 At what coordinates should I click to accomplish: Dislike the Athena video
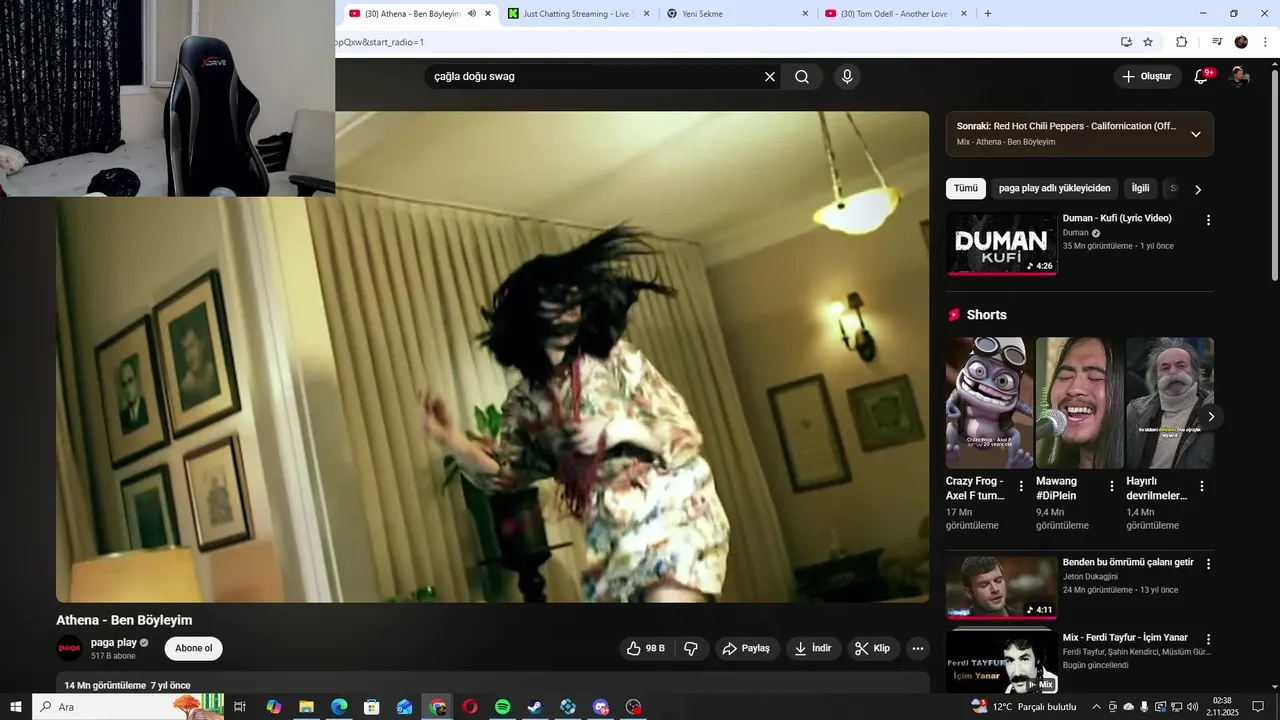click(x=691, y=648)
